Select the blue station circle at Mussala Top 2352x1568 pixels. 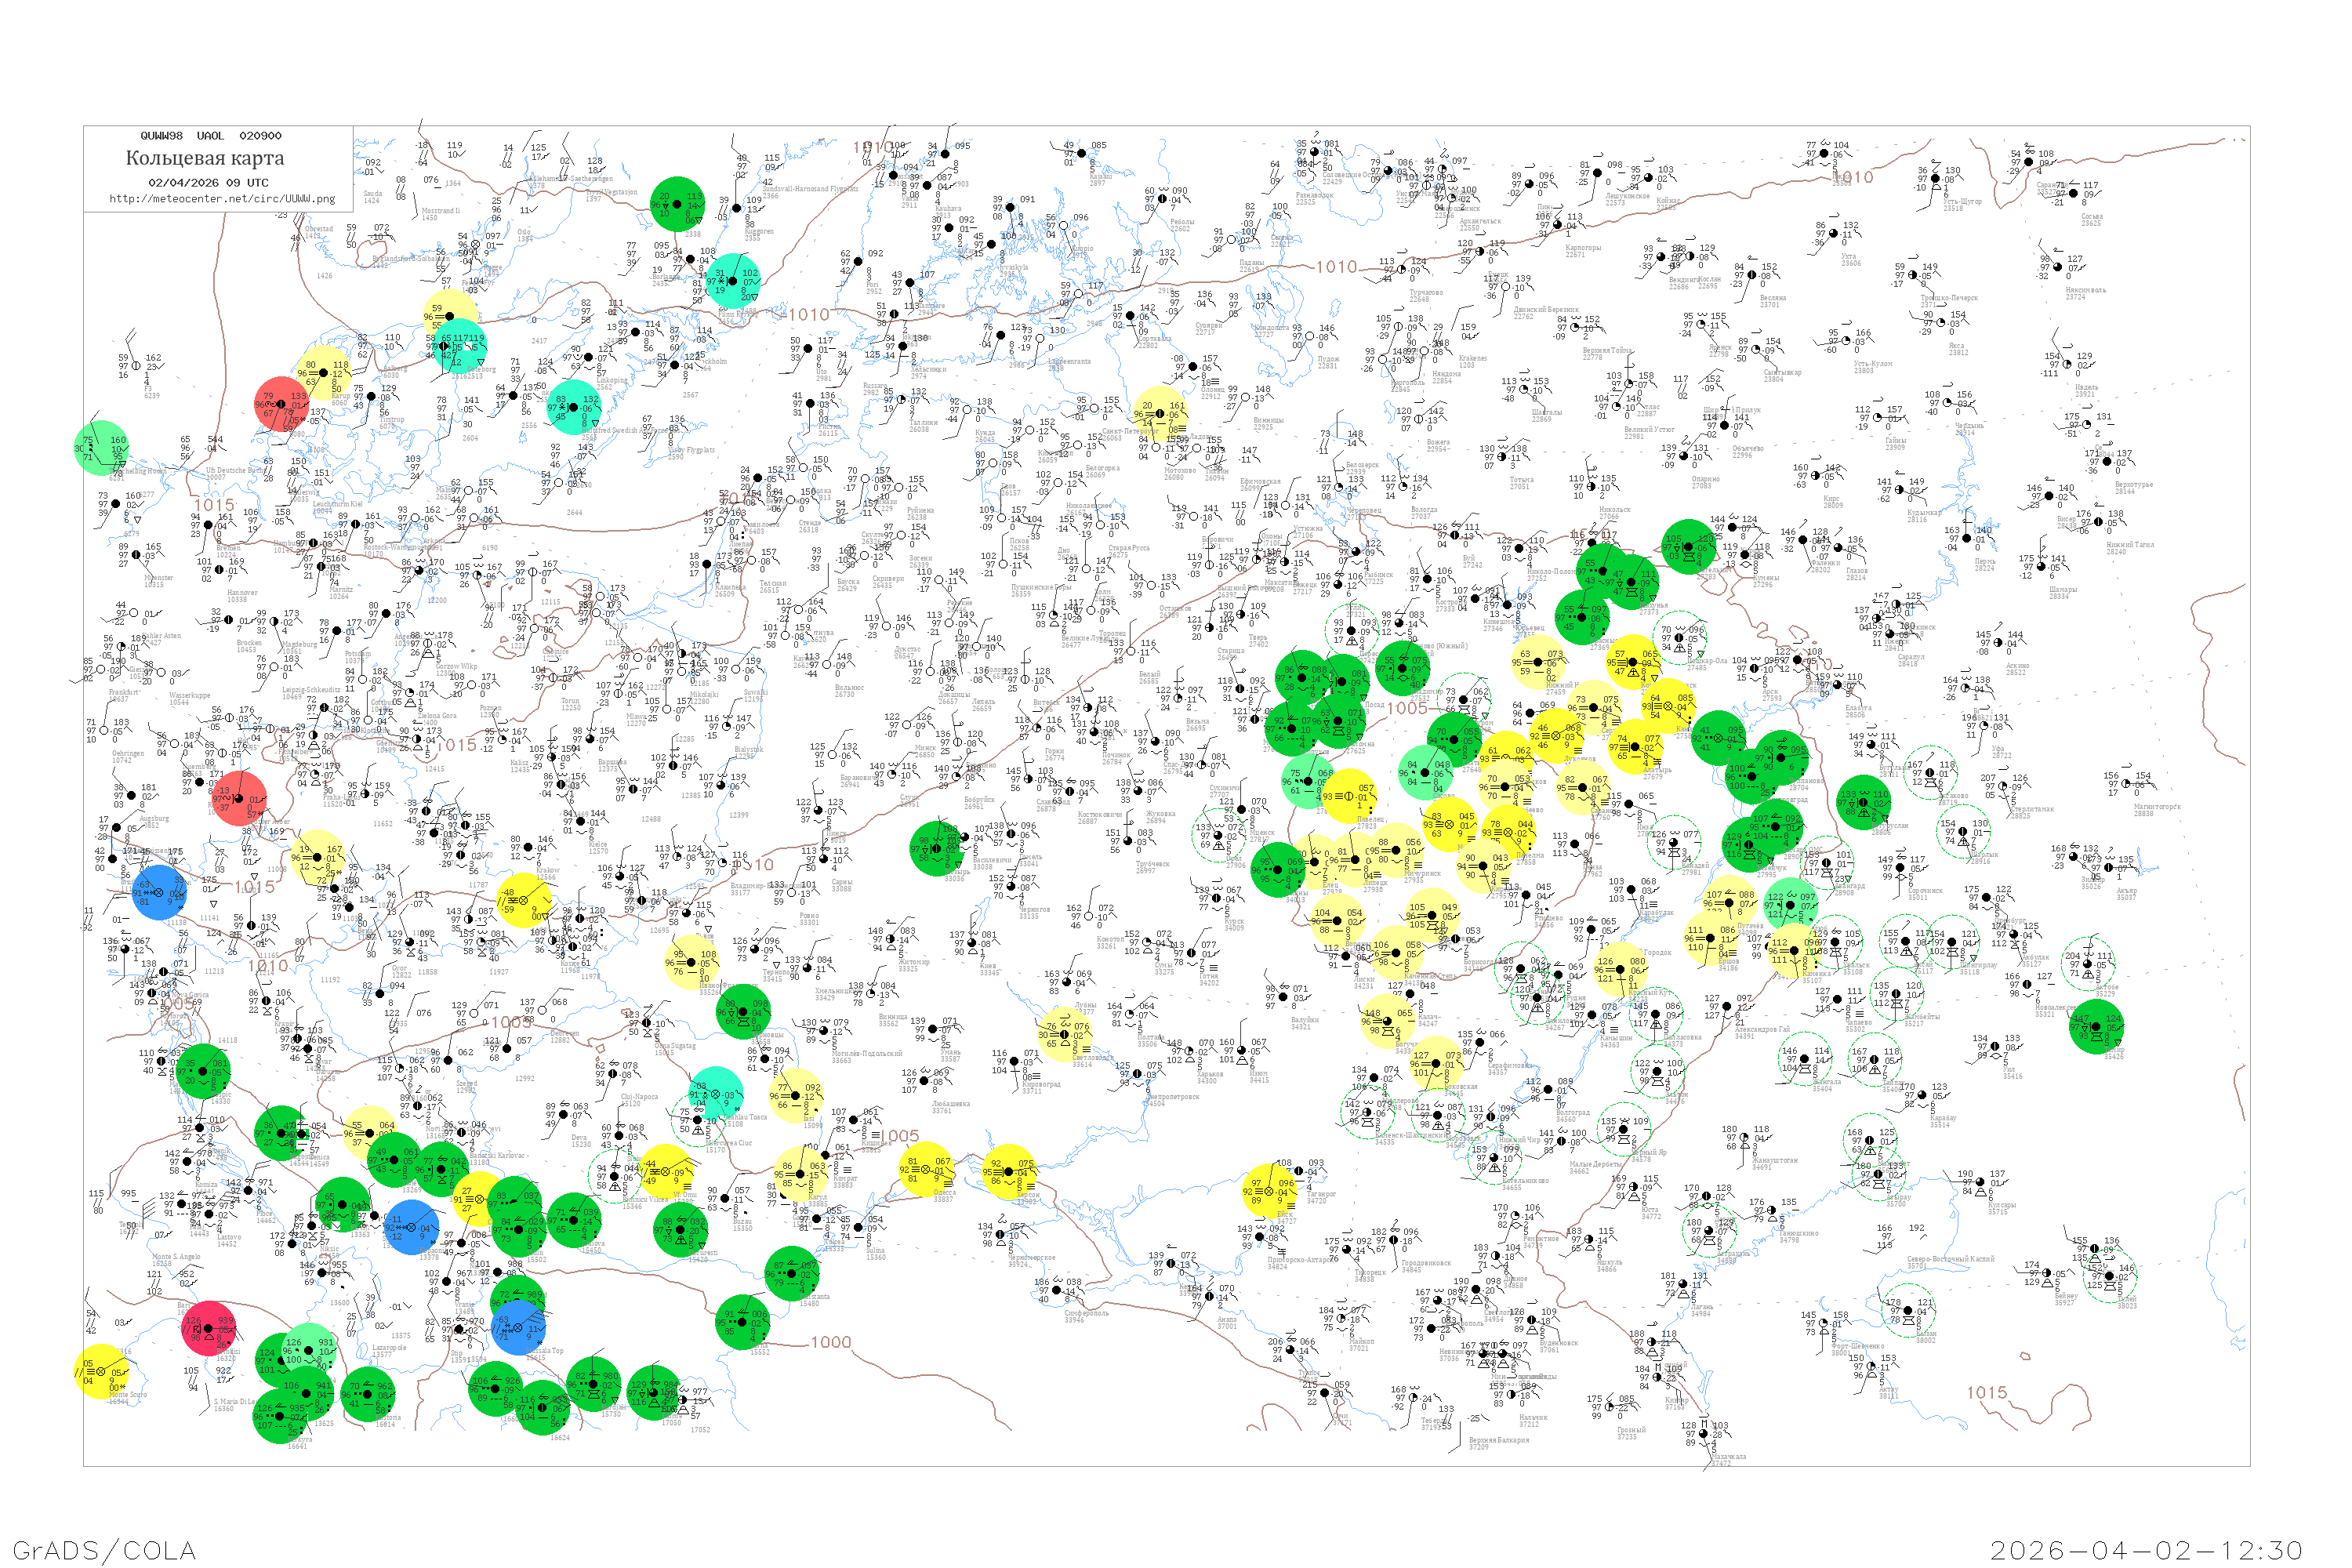(x=518, y=1328)
